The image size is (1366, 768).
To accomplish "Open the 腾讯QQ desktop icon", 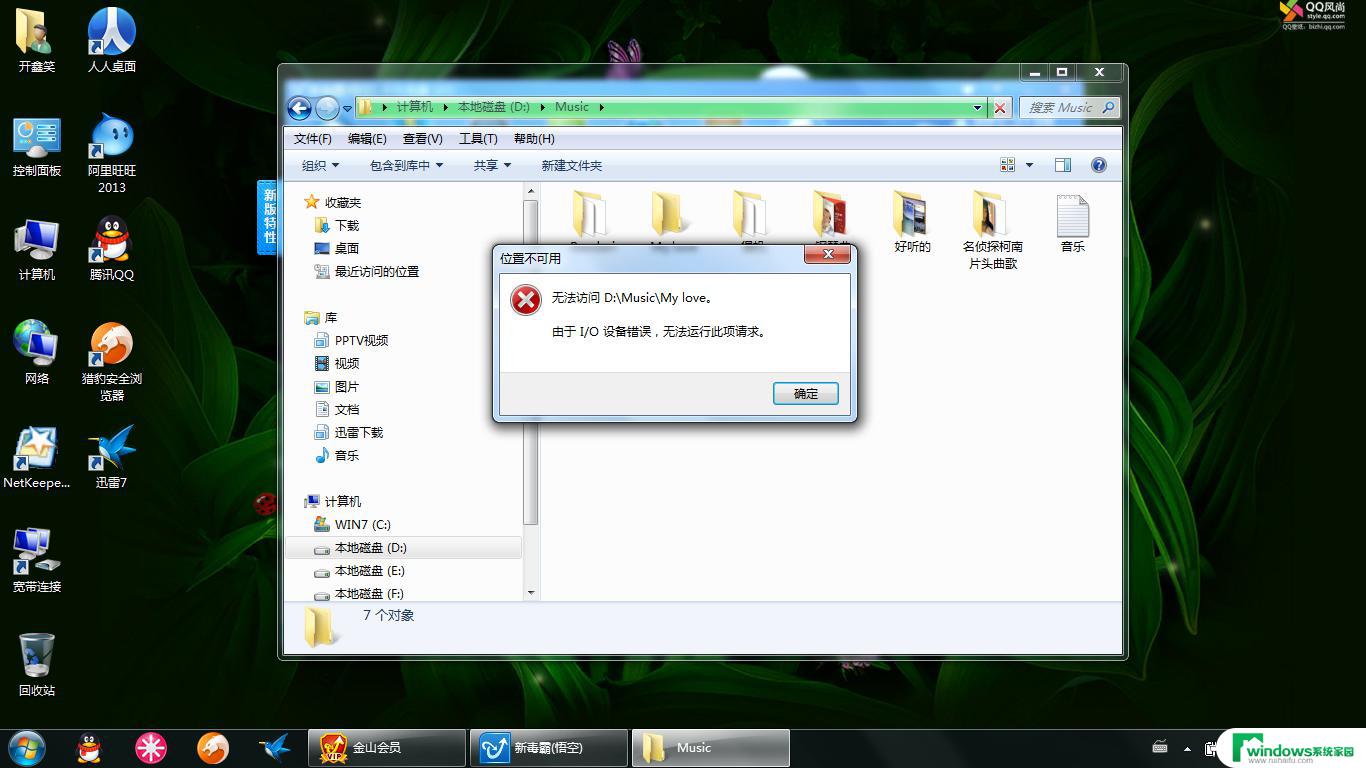I will pos(112,248).
